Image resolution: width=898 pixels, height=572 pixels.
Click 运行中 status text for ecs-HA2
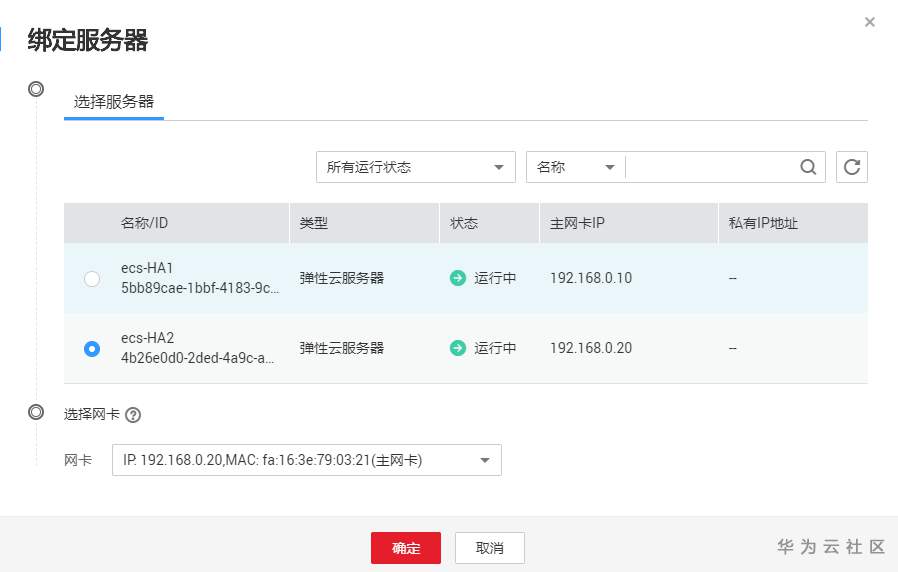pyautogui.click(x=495, y=348)
